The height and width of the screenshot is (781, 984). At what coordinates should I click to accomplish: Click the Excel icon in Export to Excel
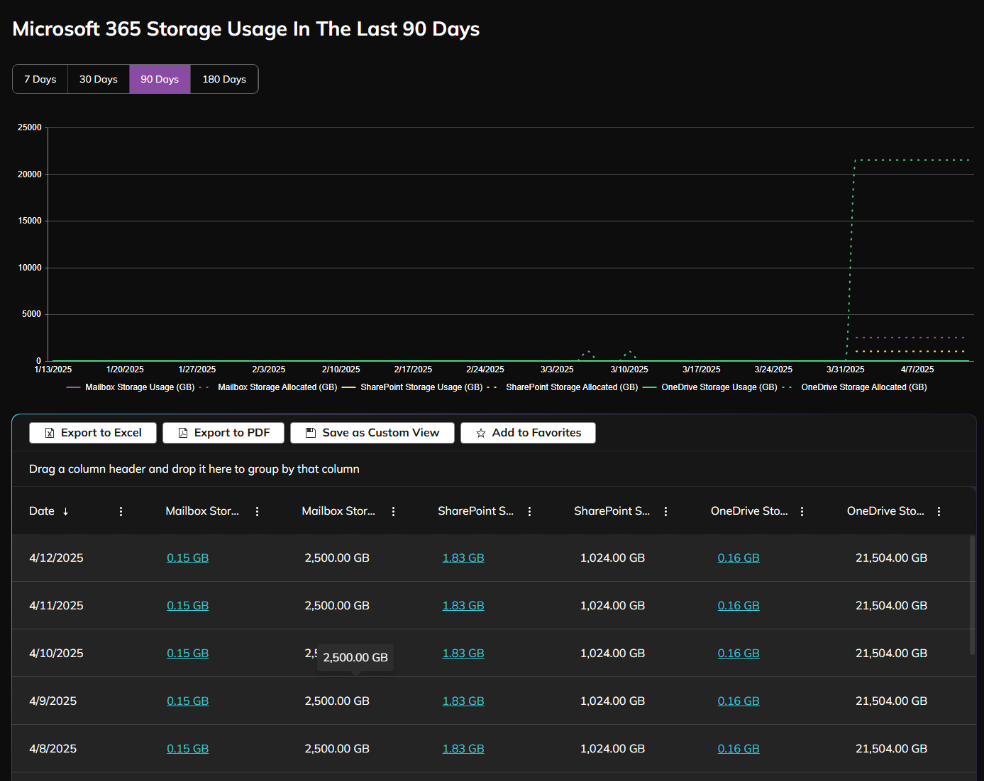point(50,433)
